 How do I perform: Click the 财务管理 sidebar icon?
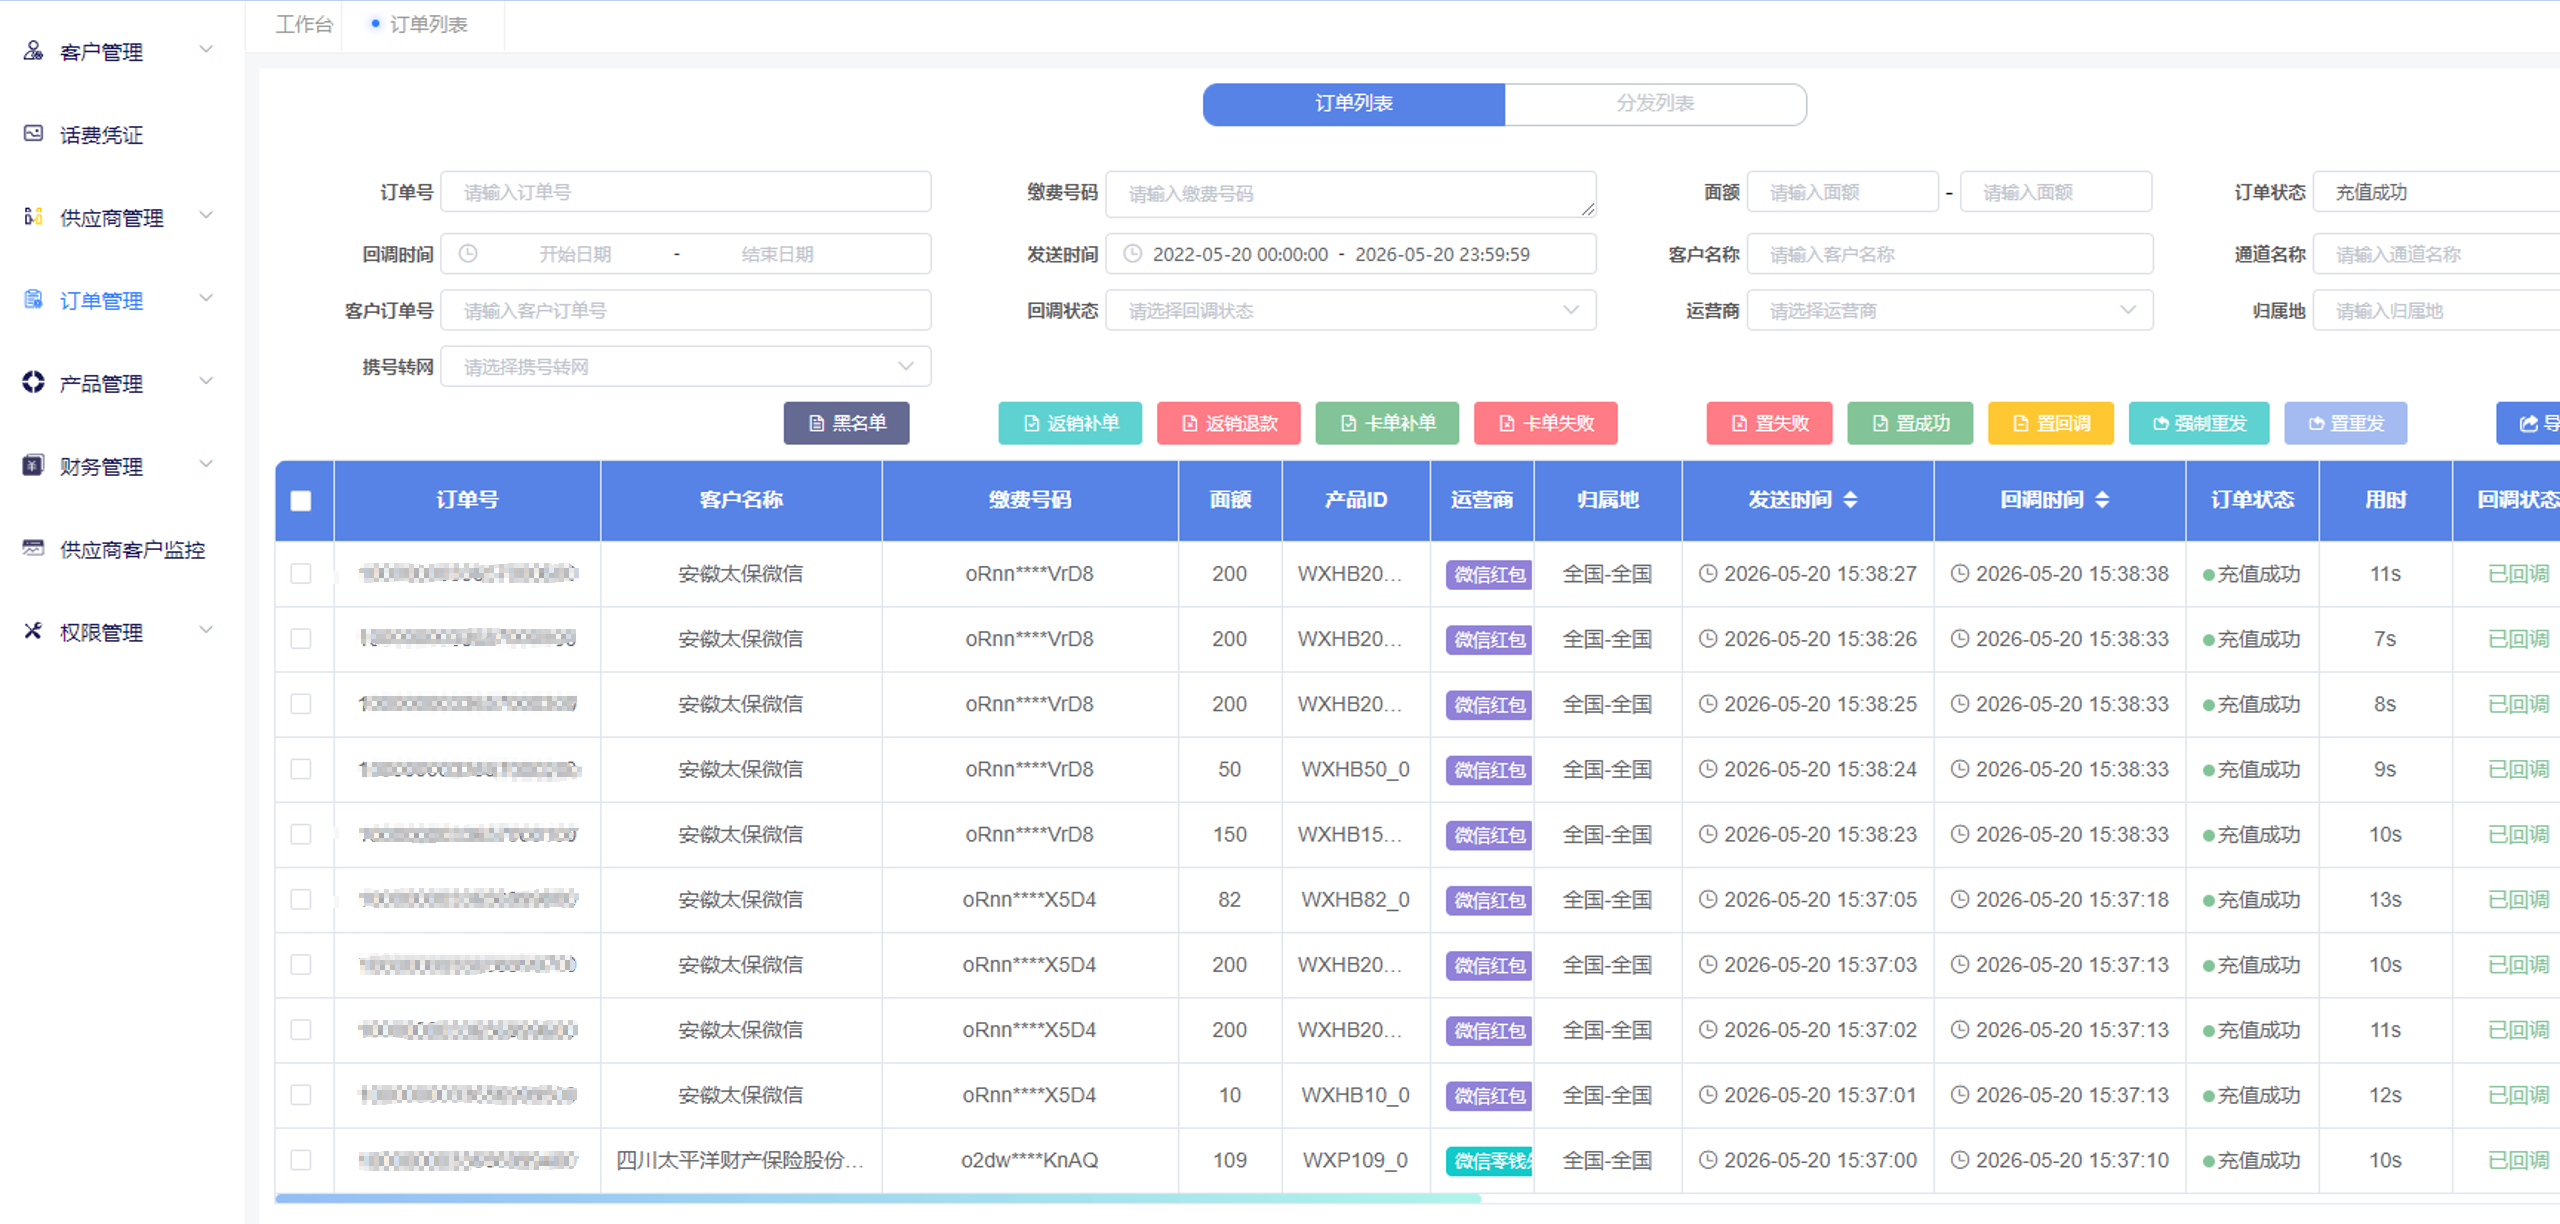(33, 466)
